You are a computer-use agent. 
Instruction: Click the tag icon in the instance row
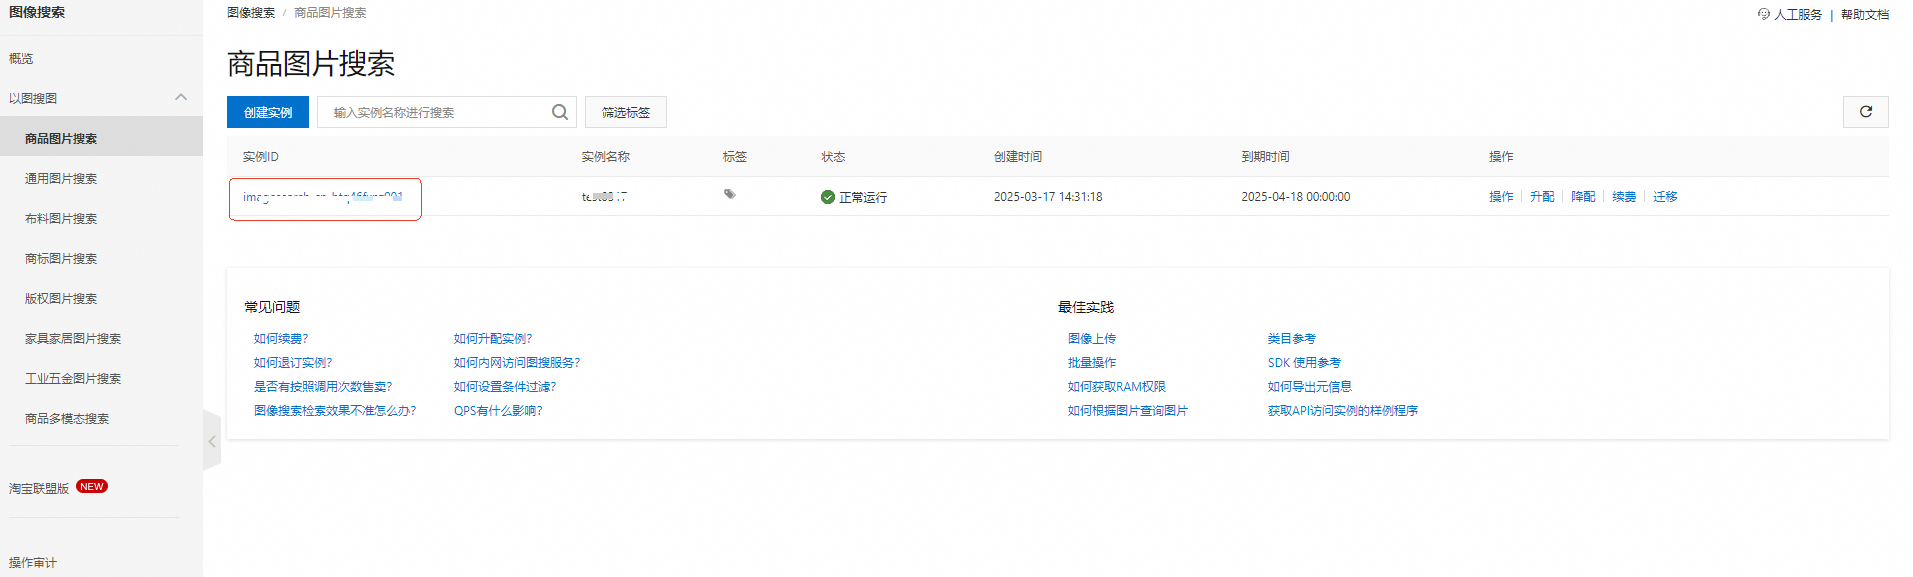(730, 194)
